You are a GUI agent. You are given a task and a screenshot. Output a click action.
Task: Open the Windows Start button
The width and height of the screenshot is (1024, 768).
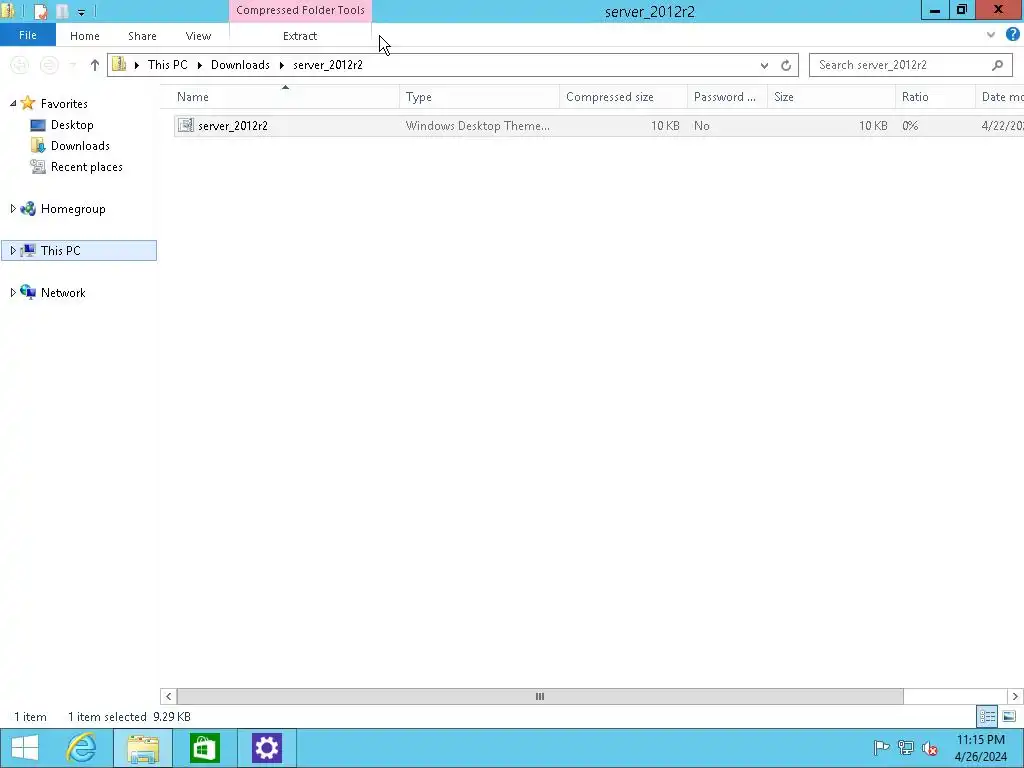tap(25, 748)
